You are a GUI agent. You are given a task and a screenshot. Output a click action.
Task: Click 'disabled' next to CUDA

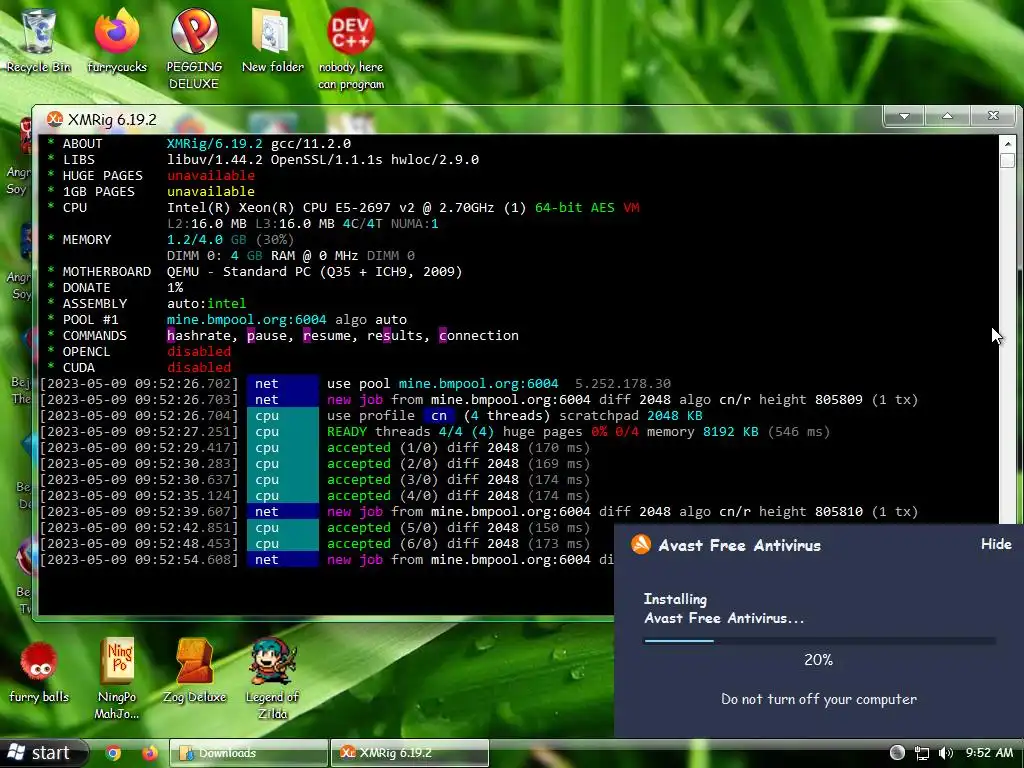pyautogui.click(x=199, y=368)
